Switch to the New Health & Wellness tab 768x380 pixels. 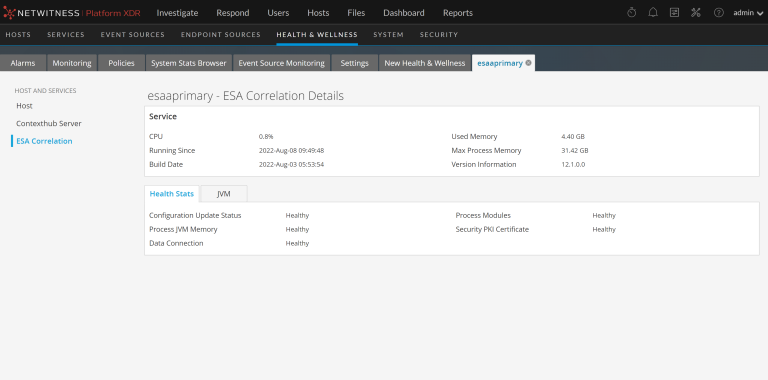point(425,63)
